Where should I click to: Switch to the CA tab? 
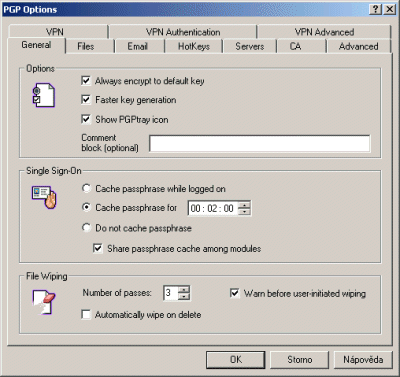301,46
